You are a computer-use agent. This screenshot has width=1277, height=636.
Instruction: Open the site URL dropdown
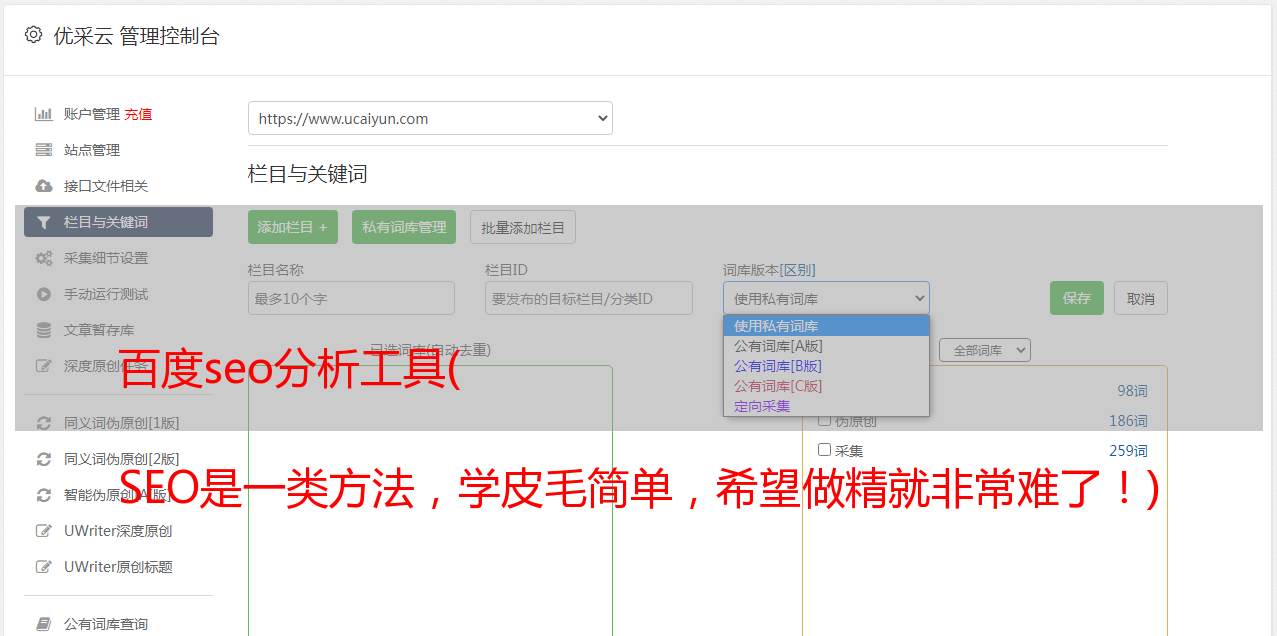(430, 118)
